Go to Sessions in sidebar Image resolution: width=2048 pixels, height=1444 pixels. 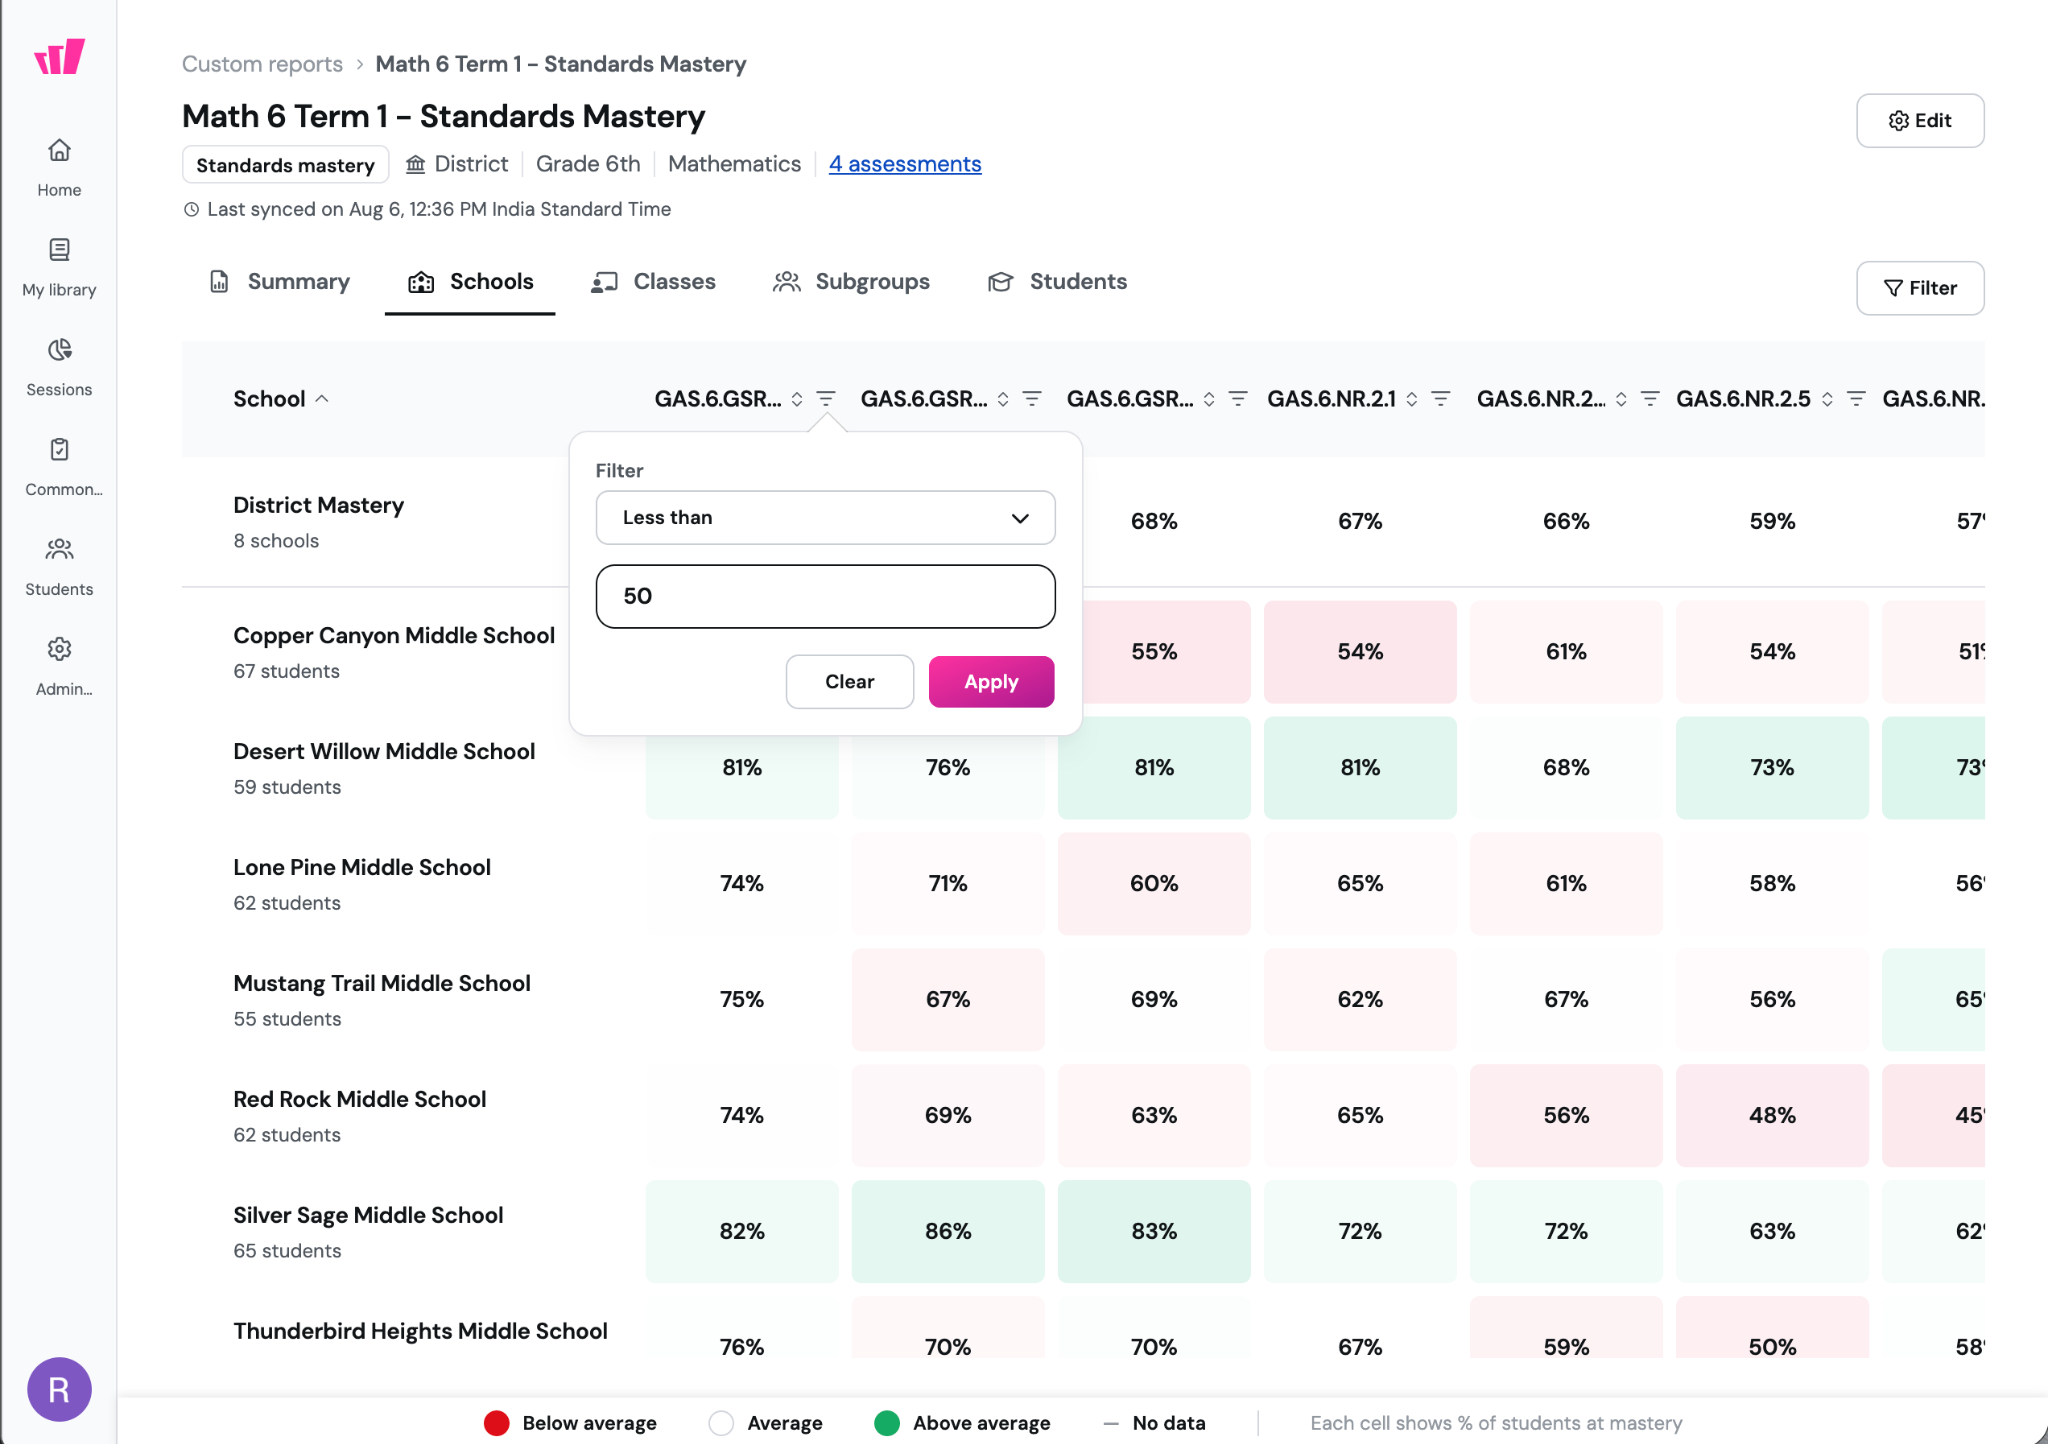(x=59, y=368)
